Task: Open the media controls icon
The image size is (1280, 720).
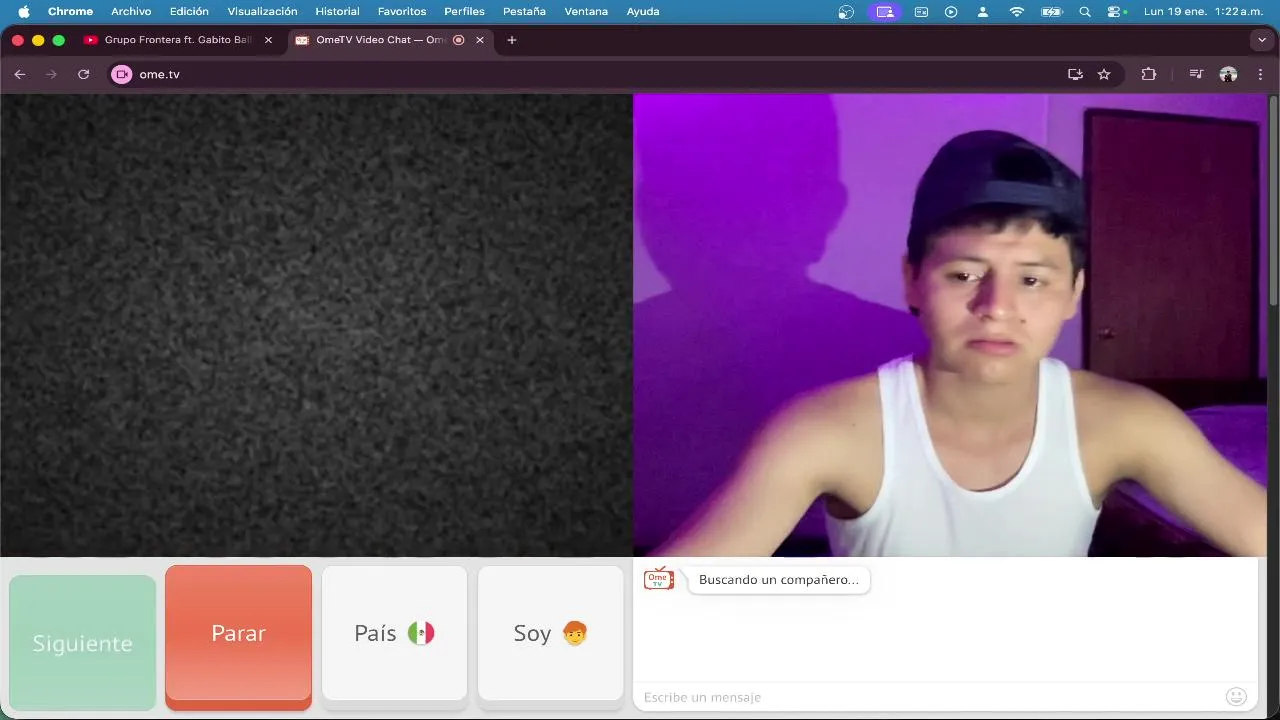Action: [1196, 74]
